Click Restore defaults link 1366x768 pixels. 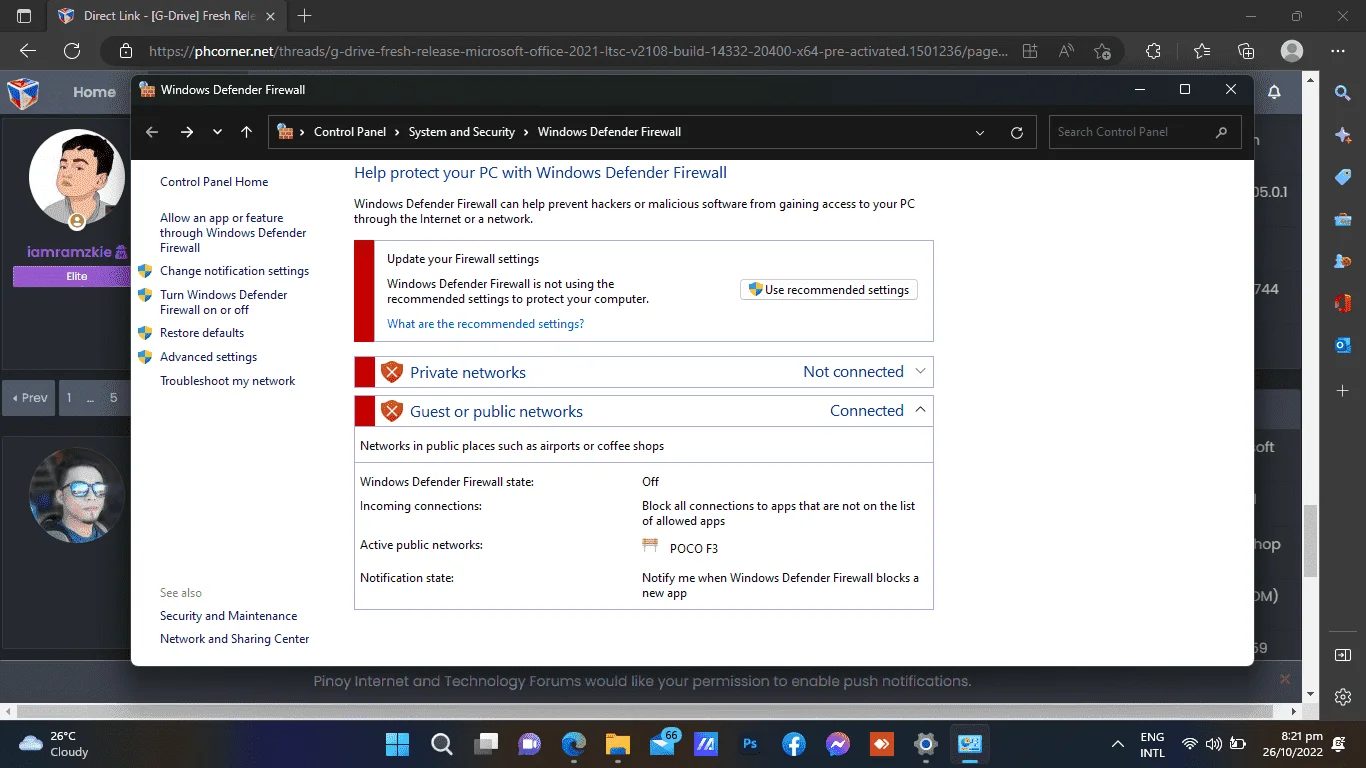[202, 333]
